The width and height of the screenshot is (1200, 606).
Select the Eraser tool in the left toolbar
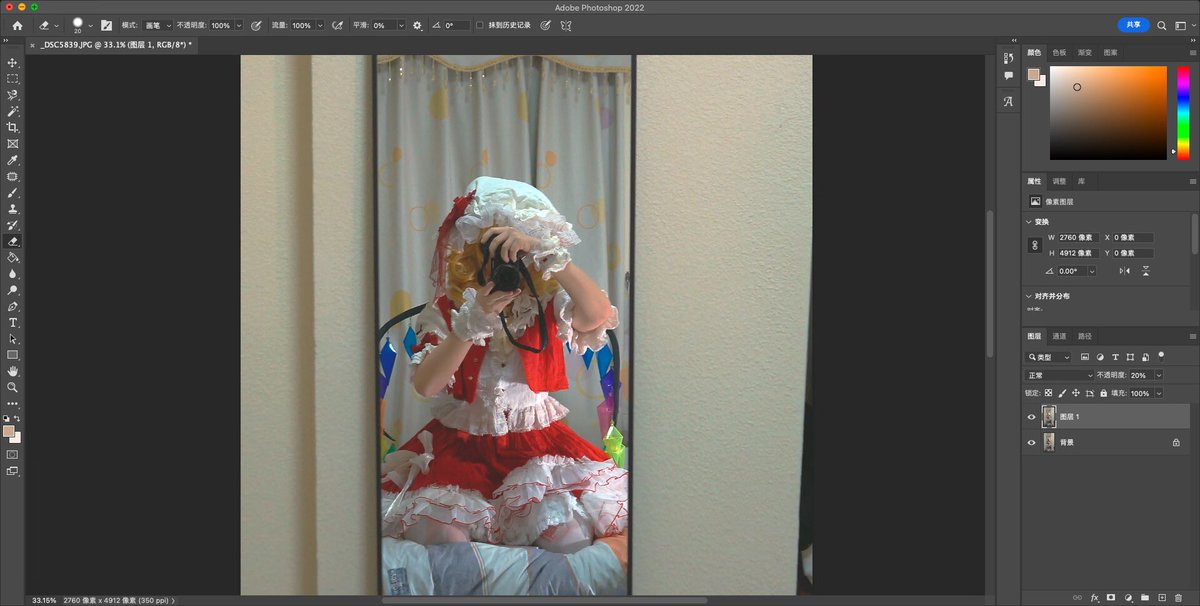pos(13,241)
